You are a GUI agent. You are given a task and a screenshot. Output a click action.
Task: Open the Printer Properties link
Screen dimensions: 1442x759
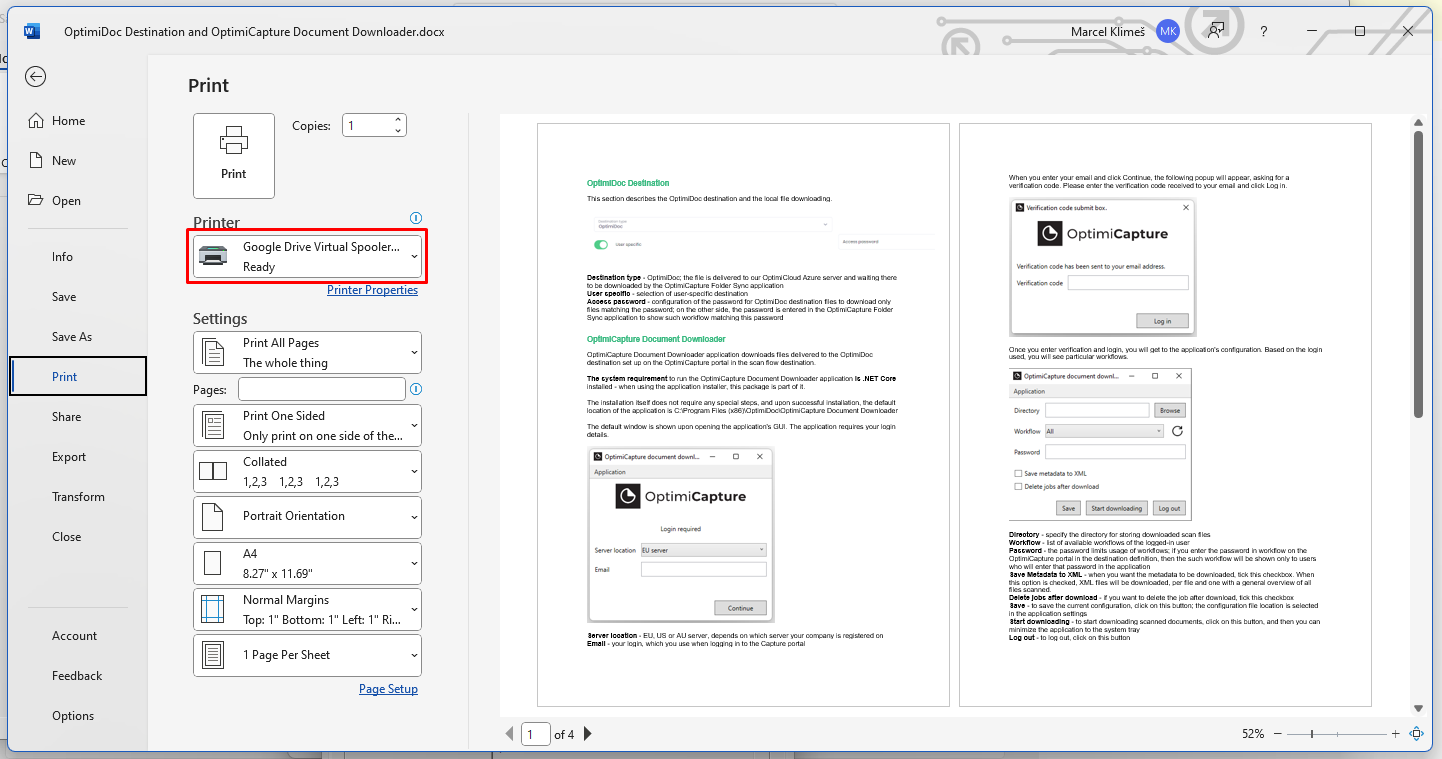click(x=372, y=290)
